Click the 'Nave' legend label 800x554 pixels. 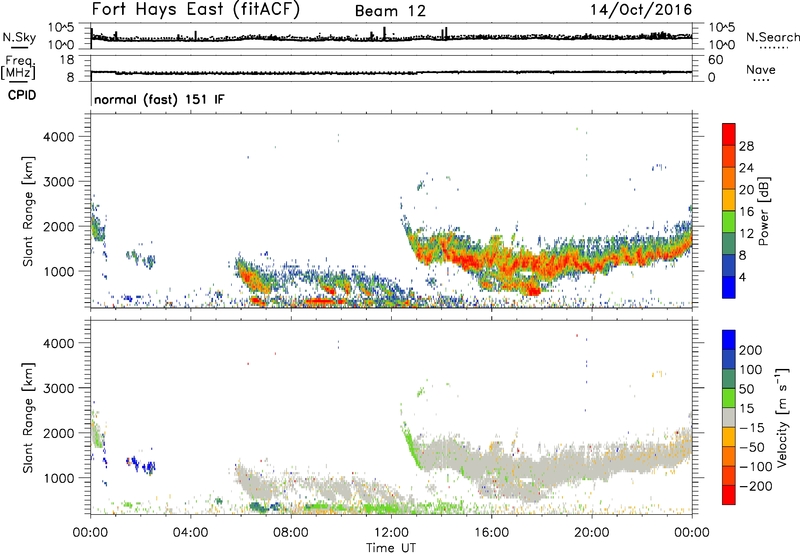coord(761,69)
